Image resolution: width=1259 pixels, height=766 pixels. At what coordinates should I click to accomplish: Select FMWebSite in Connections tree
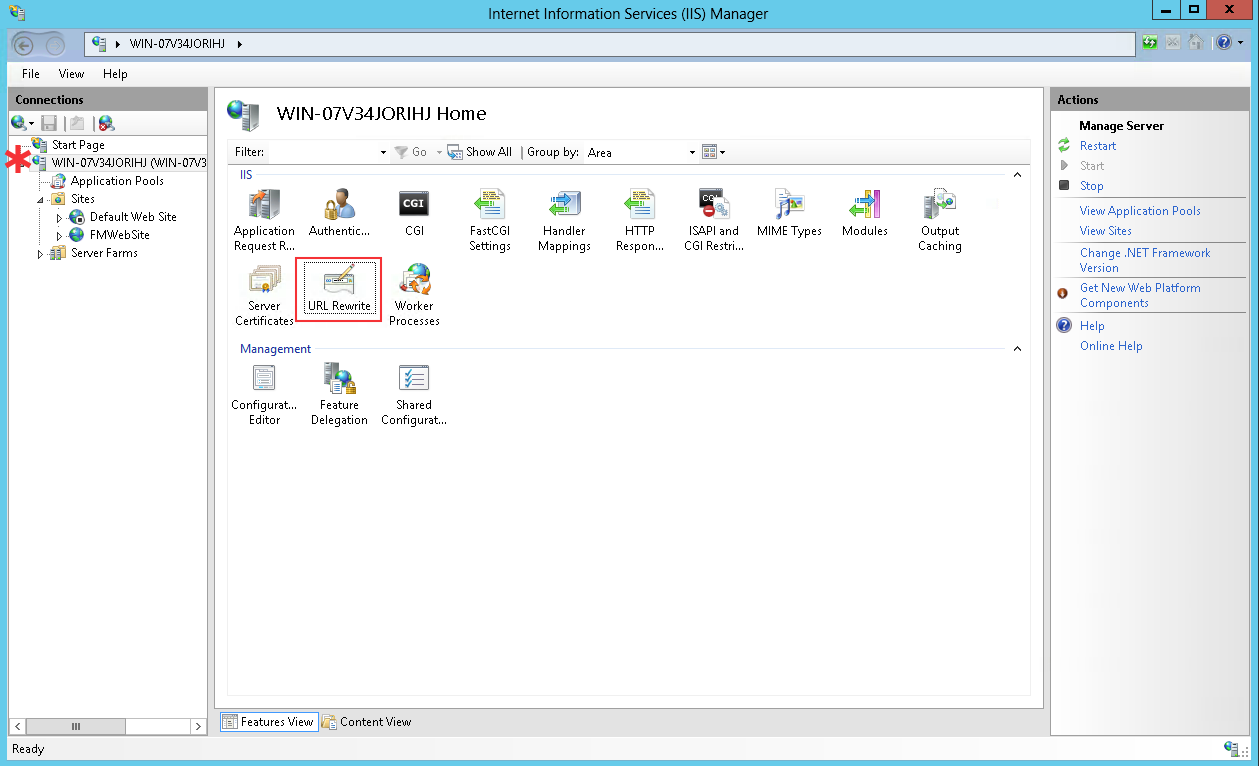pos(120,235)
